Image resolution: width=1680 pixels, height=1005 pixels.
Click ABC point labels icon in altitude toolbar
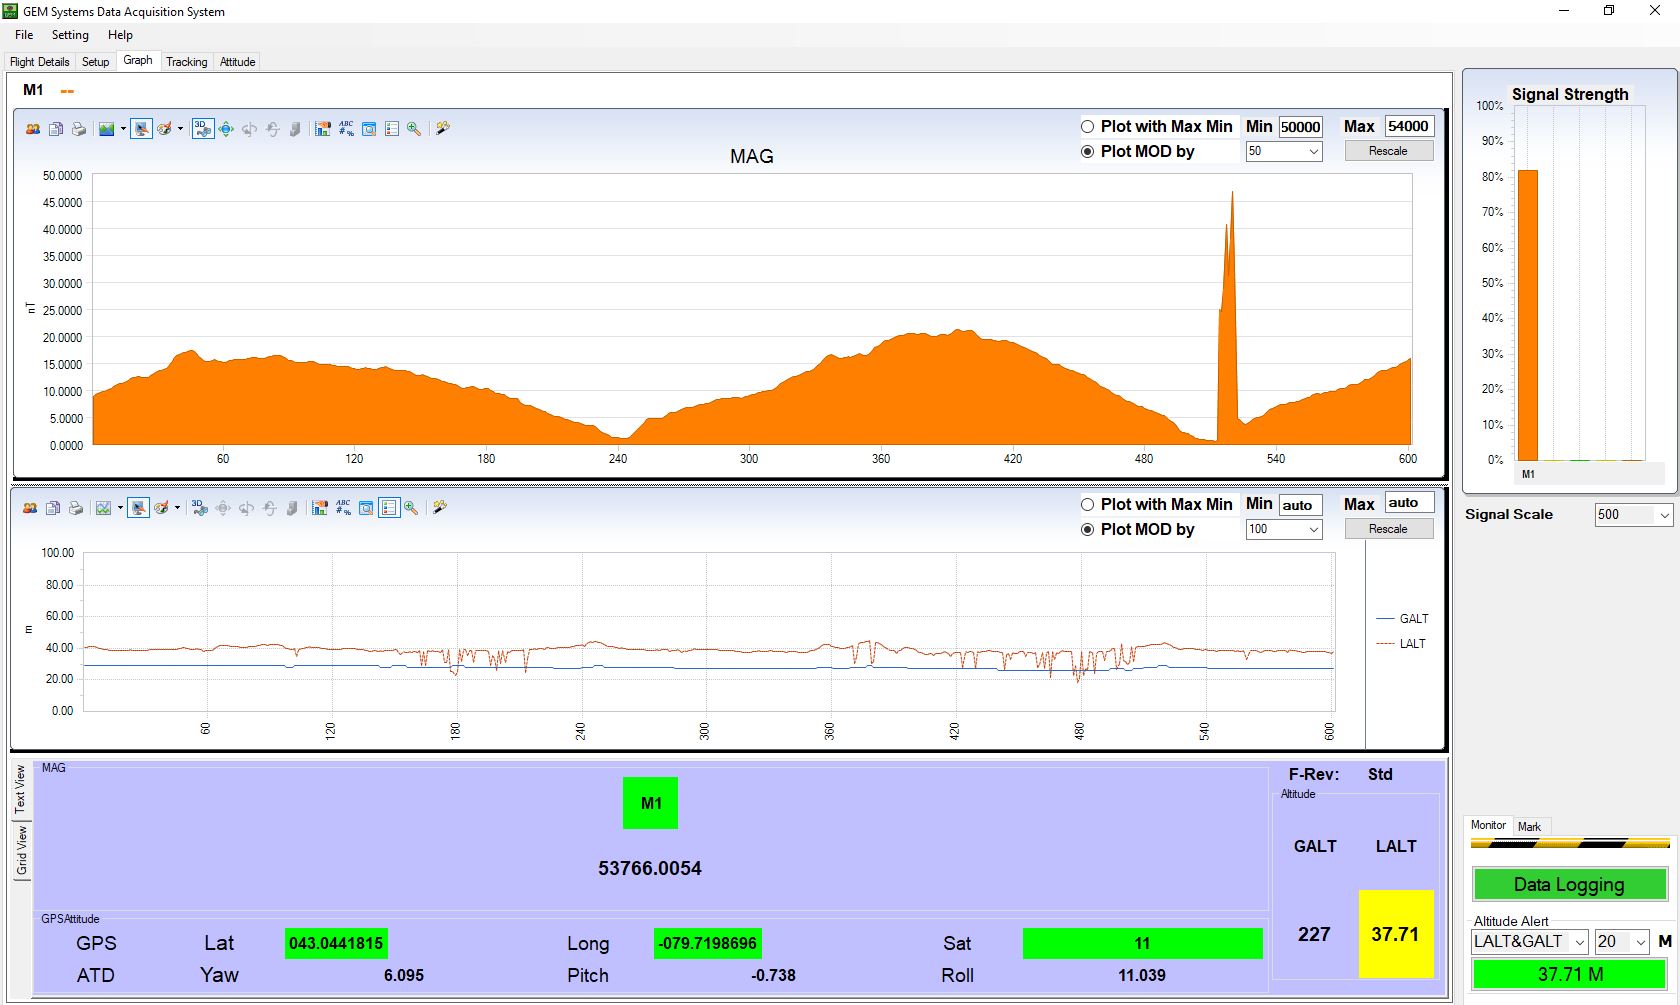343,508
